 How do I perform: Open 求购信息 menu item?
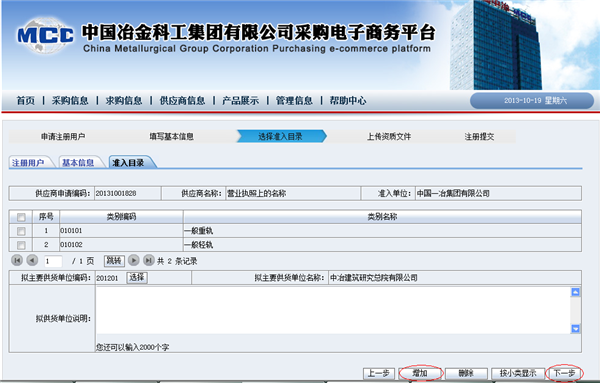coord(124,101)
